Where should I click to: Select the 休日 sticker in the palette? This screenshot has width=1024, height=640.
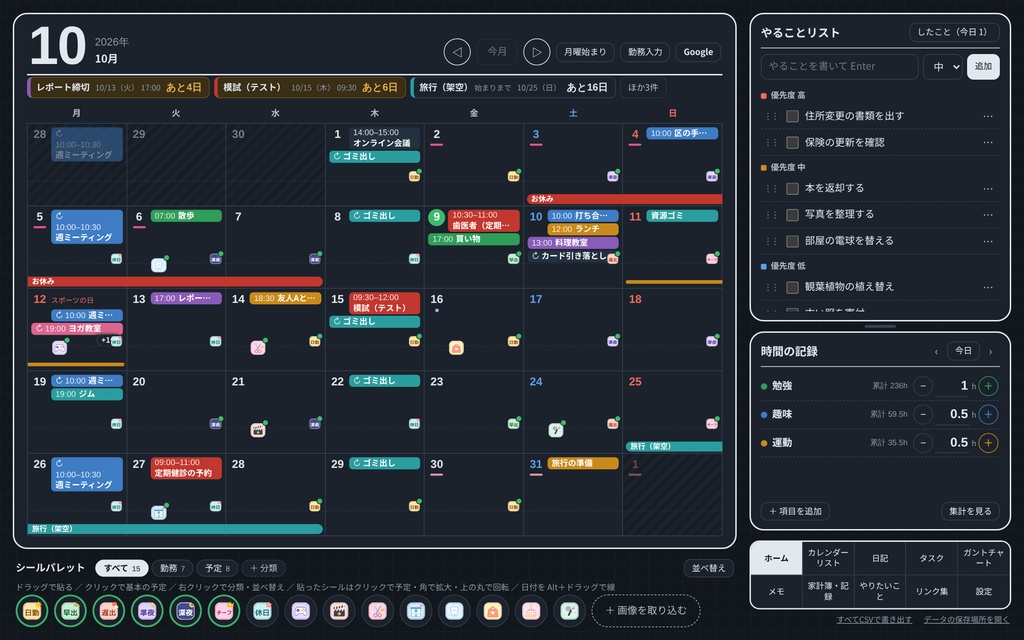click(x=262, y=612)
